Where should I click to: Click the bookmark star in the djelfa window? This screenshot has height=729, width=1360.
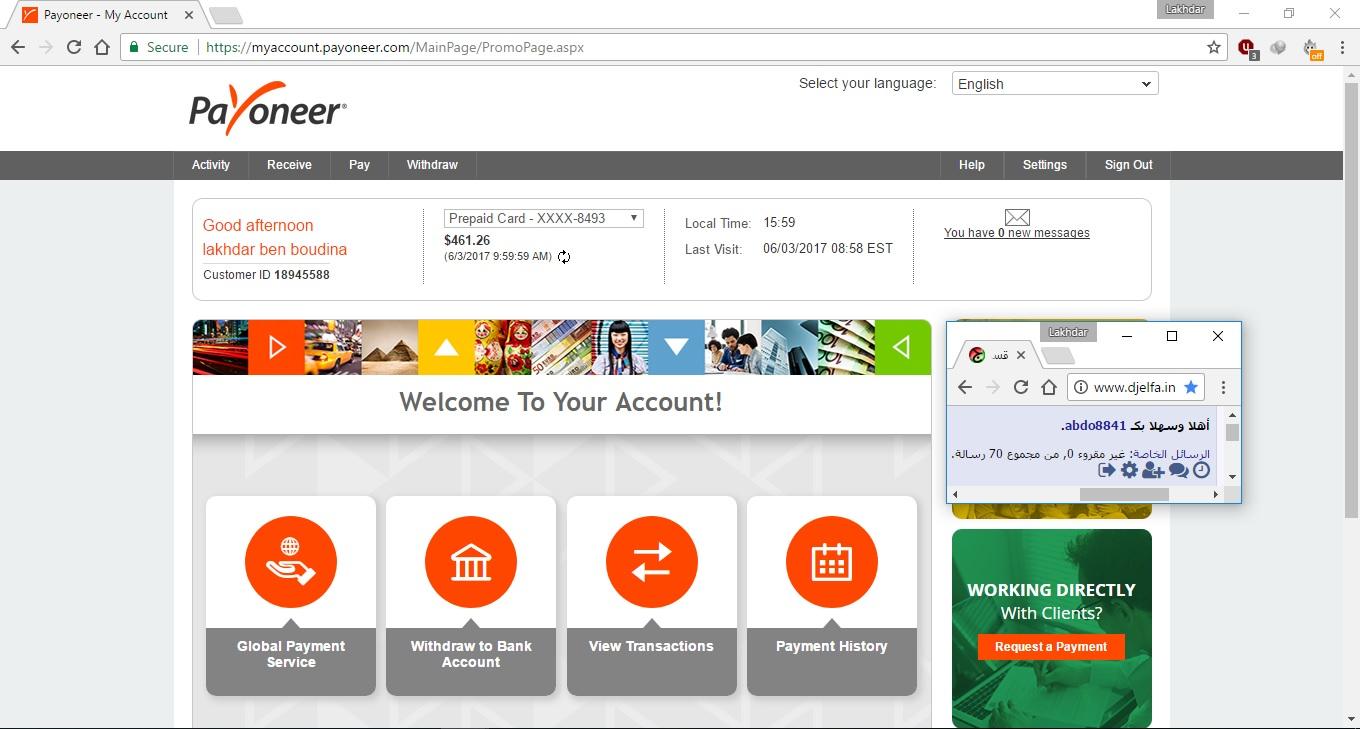tap(1191, 387)
